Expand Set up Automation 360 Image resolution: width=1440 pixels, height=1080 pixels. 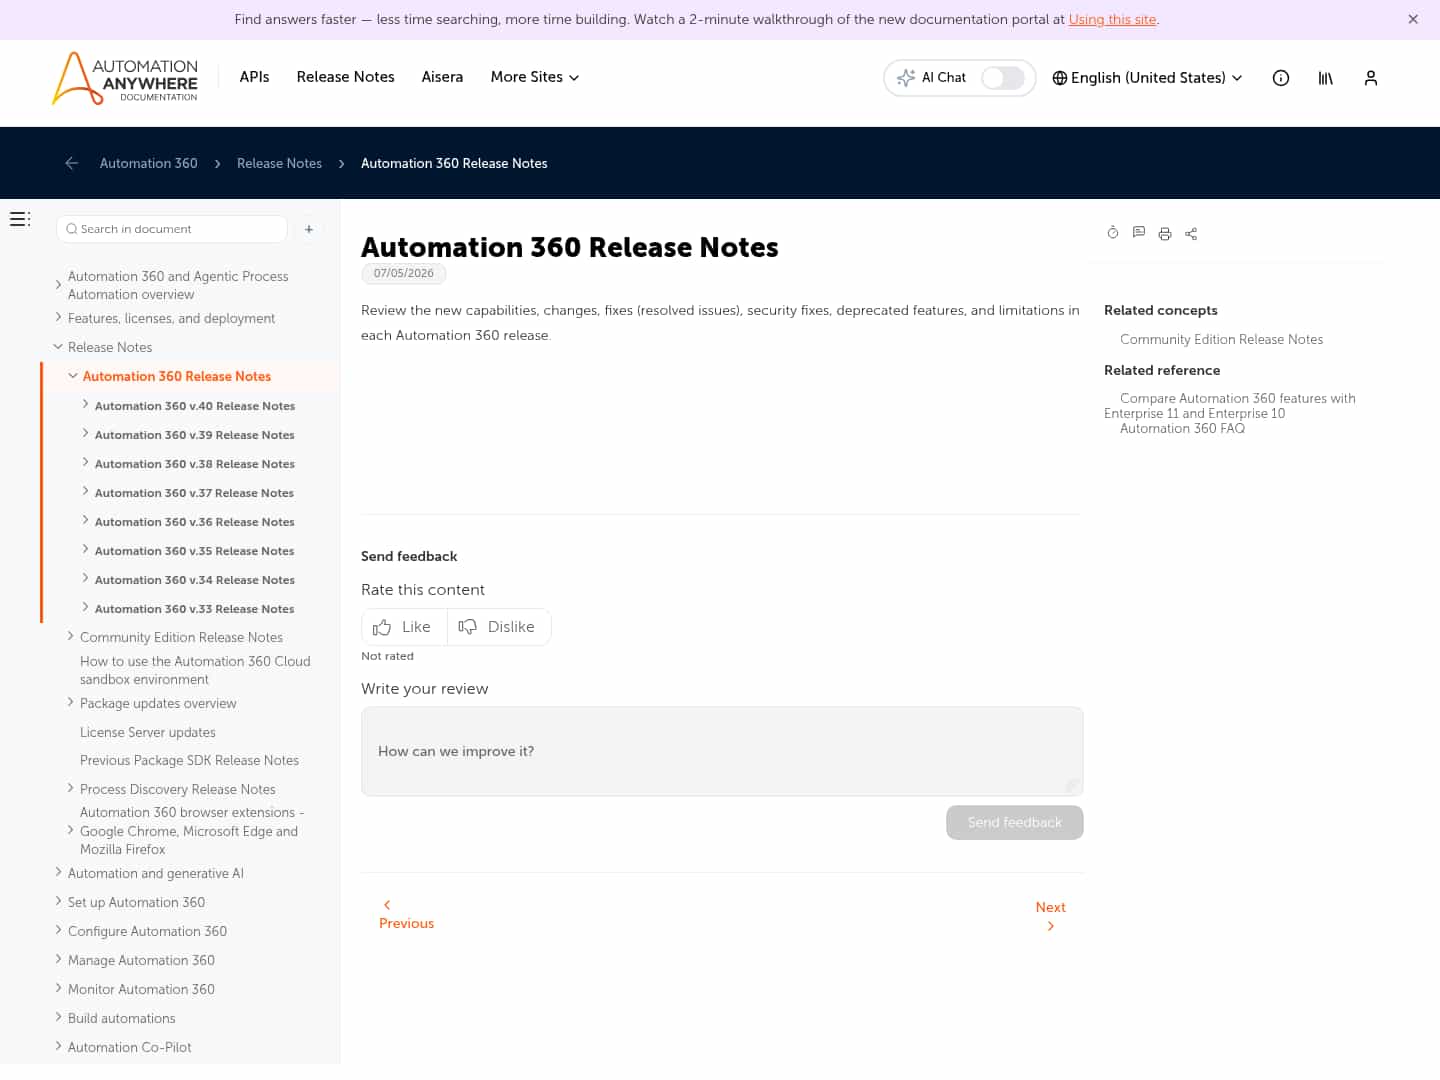(x=58, y=902)
